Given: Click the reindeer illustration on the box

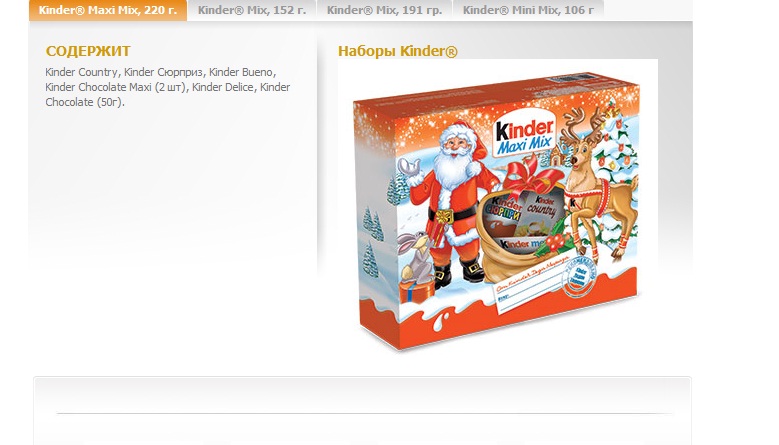Looking at the screenshot, I should pos(598,181).
